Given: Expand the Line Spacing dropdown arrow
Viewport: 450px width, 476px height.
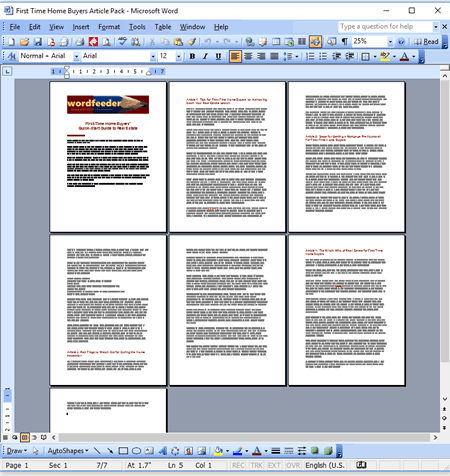Looking at the screenshot, I should click(x=297, y=56).
